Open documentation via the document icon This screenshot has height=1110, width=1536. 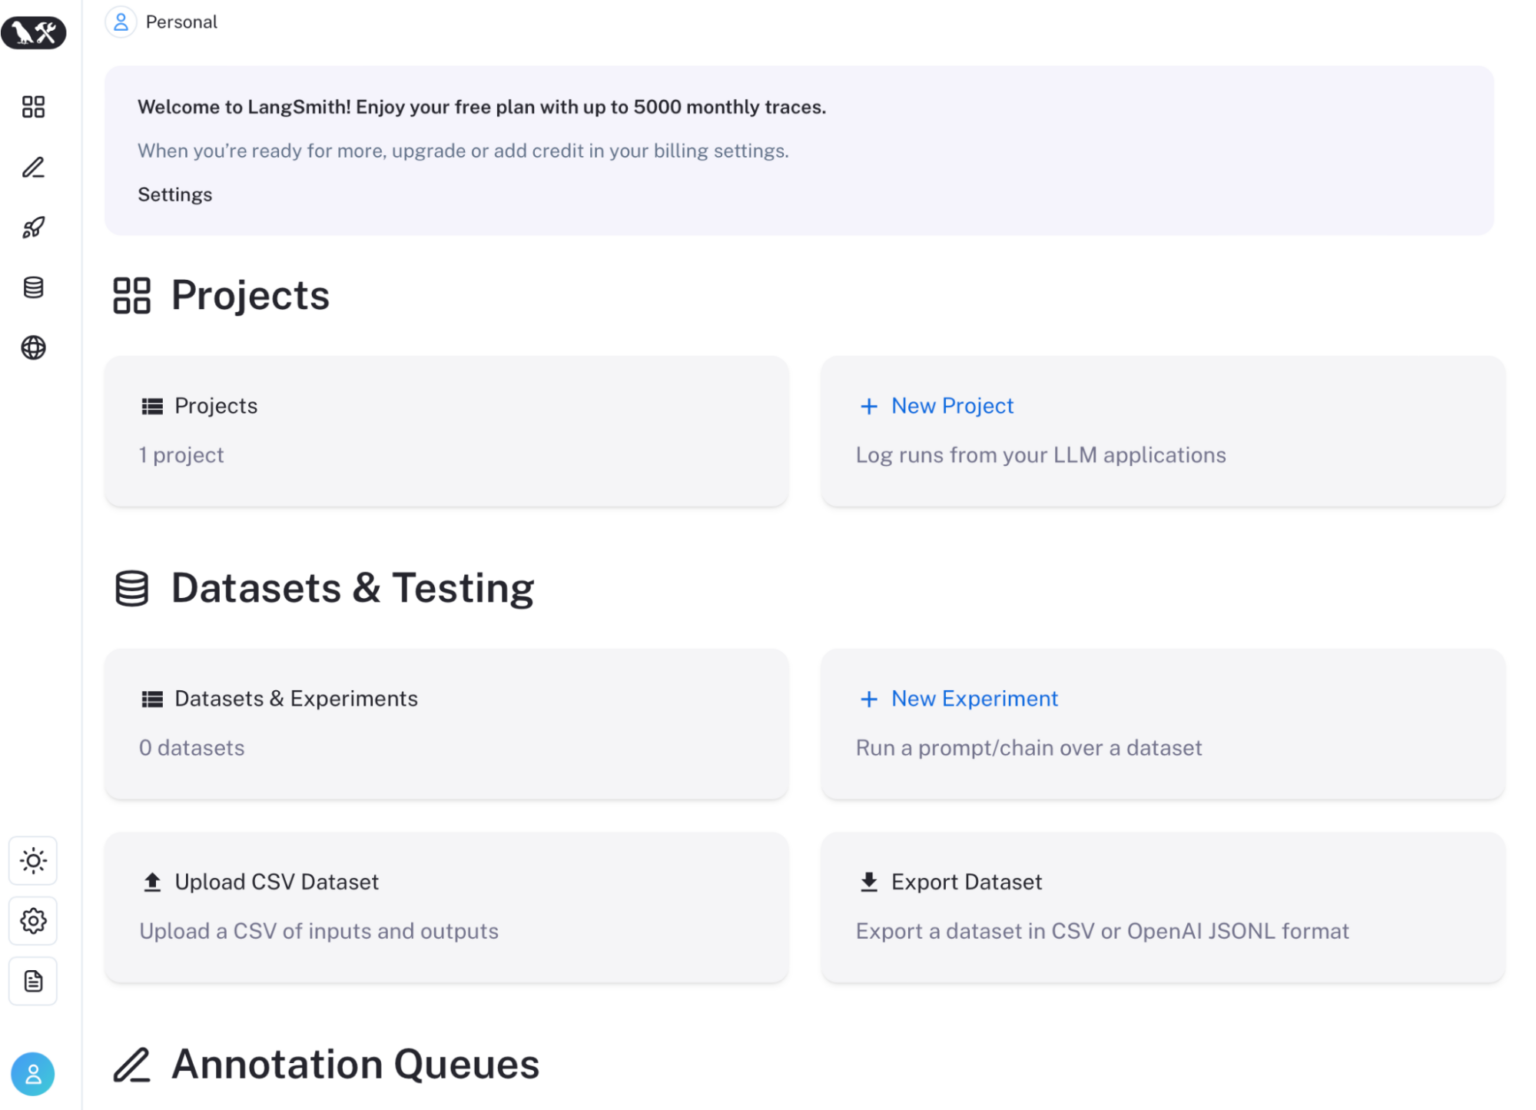(x=33, y=981)
